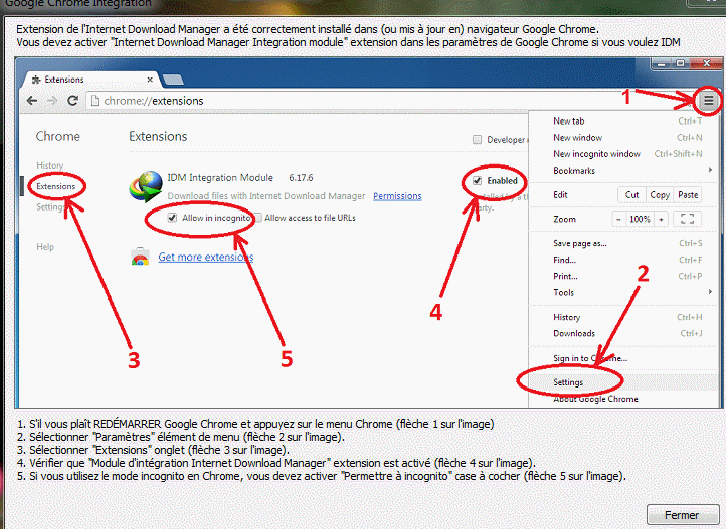Click the puzzle icon on the Extensions tab
The width and height of the screenshot is (726, 529).
(x=36, y=80)
